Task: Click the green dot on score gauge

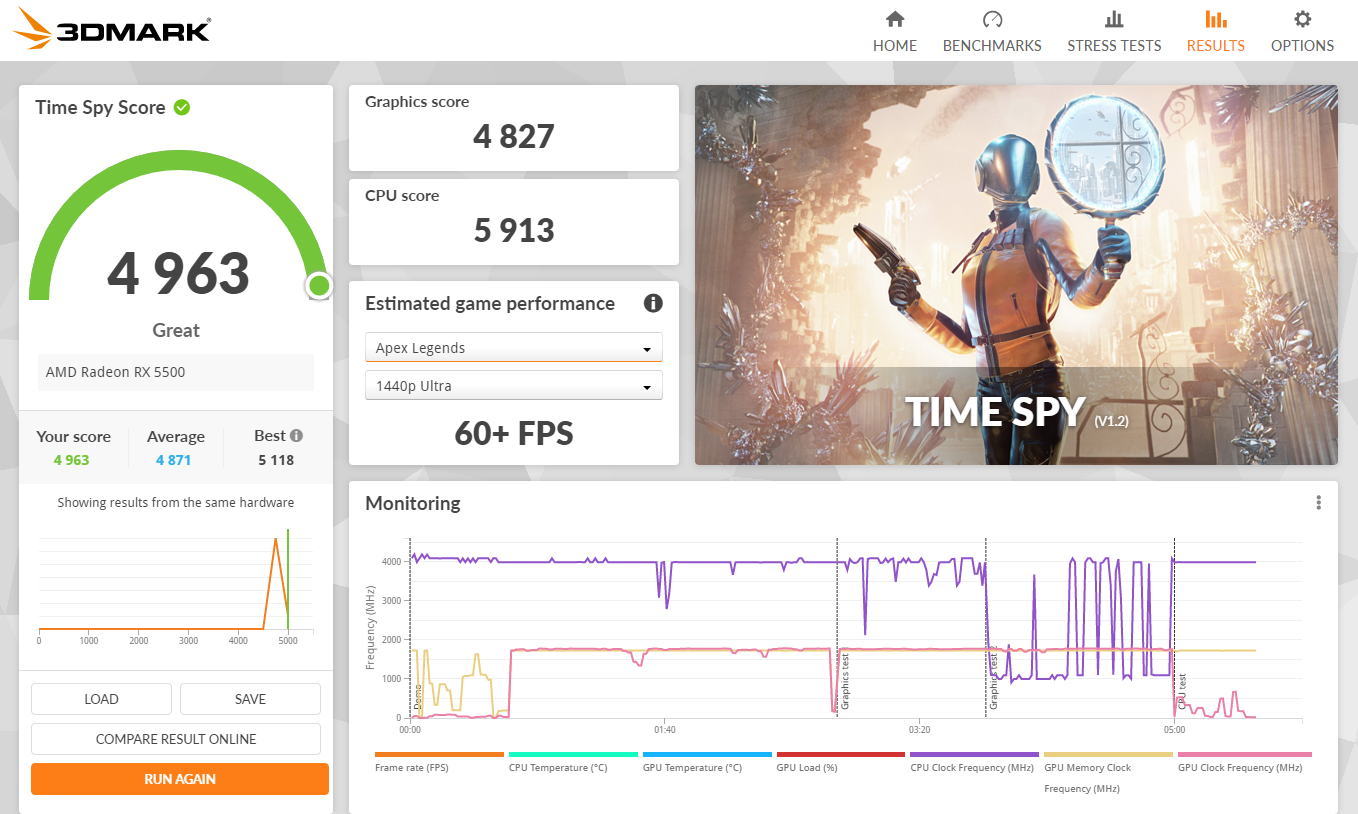Action: 319,286
